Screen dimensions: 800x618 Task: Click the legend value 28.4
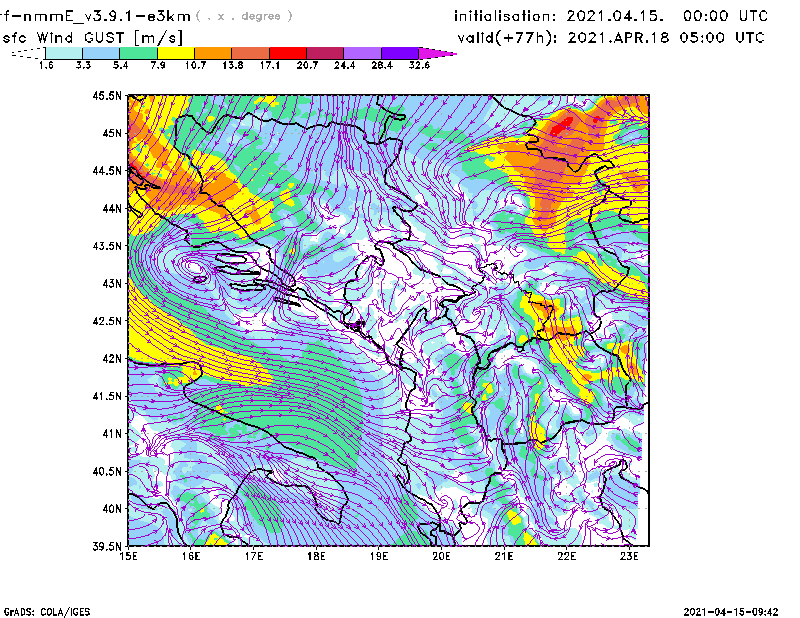(382, 65)
